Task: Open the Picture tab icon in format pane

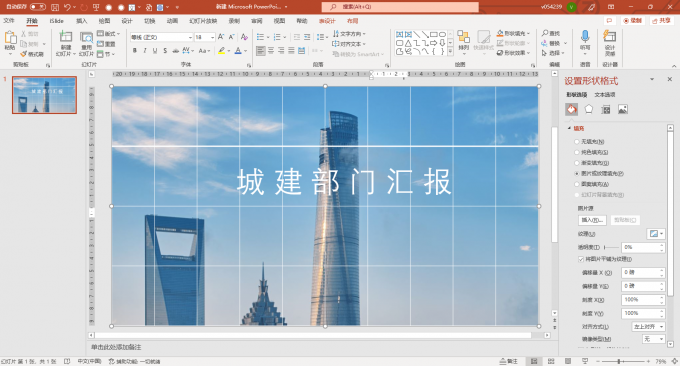Action: [623, 110]
